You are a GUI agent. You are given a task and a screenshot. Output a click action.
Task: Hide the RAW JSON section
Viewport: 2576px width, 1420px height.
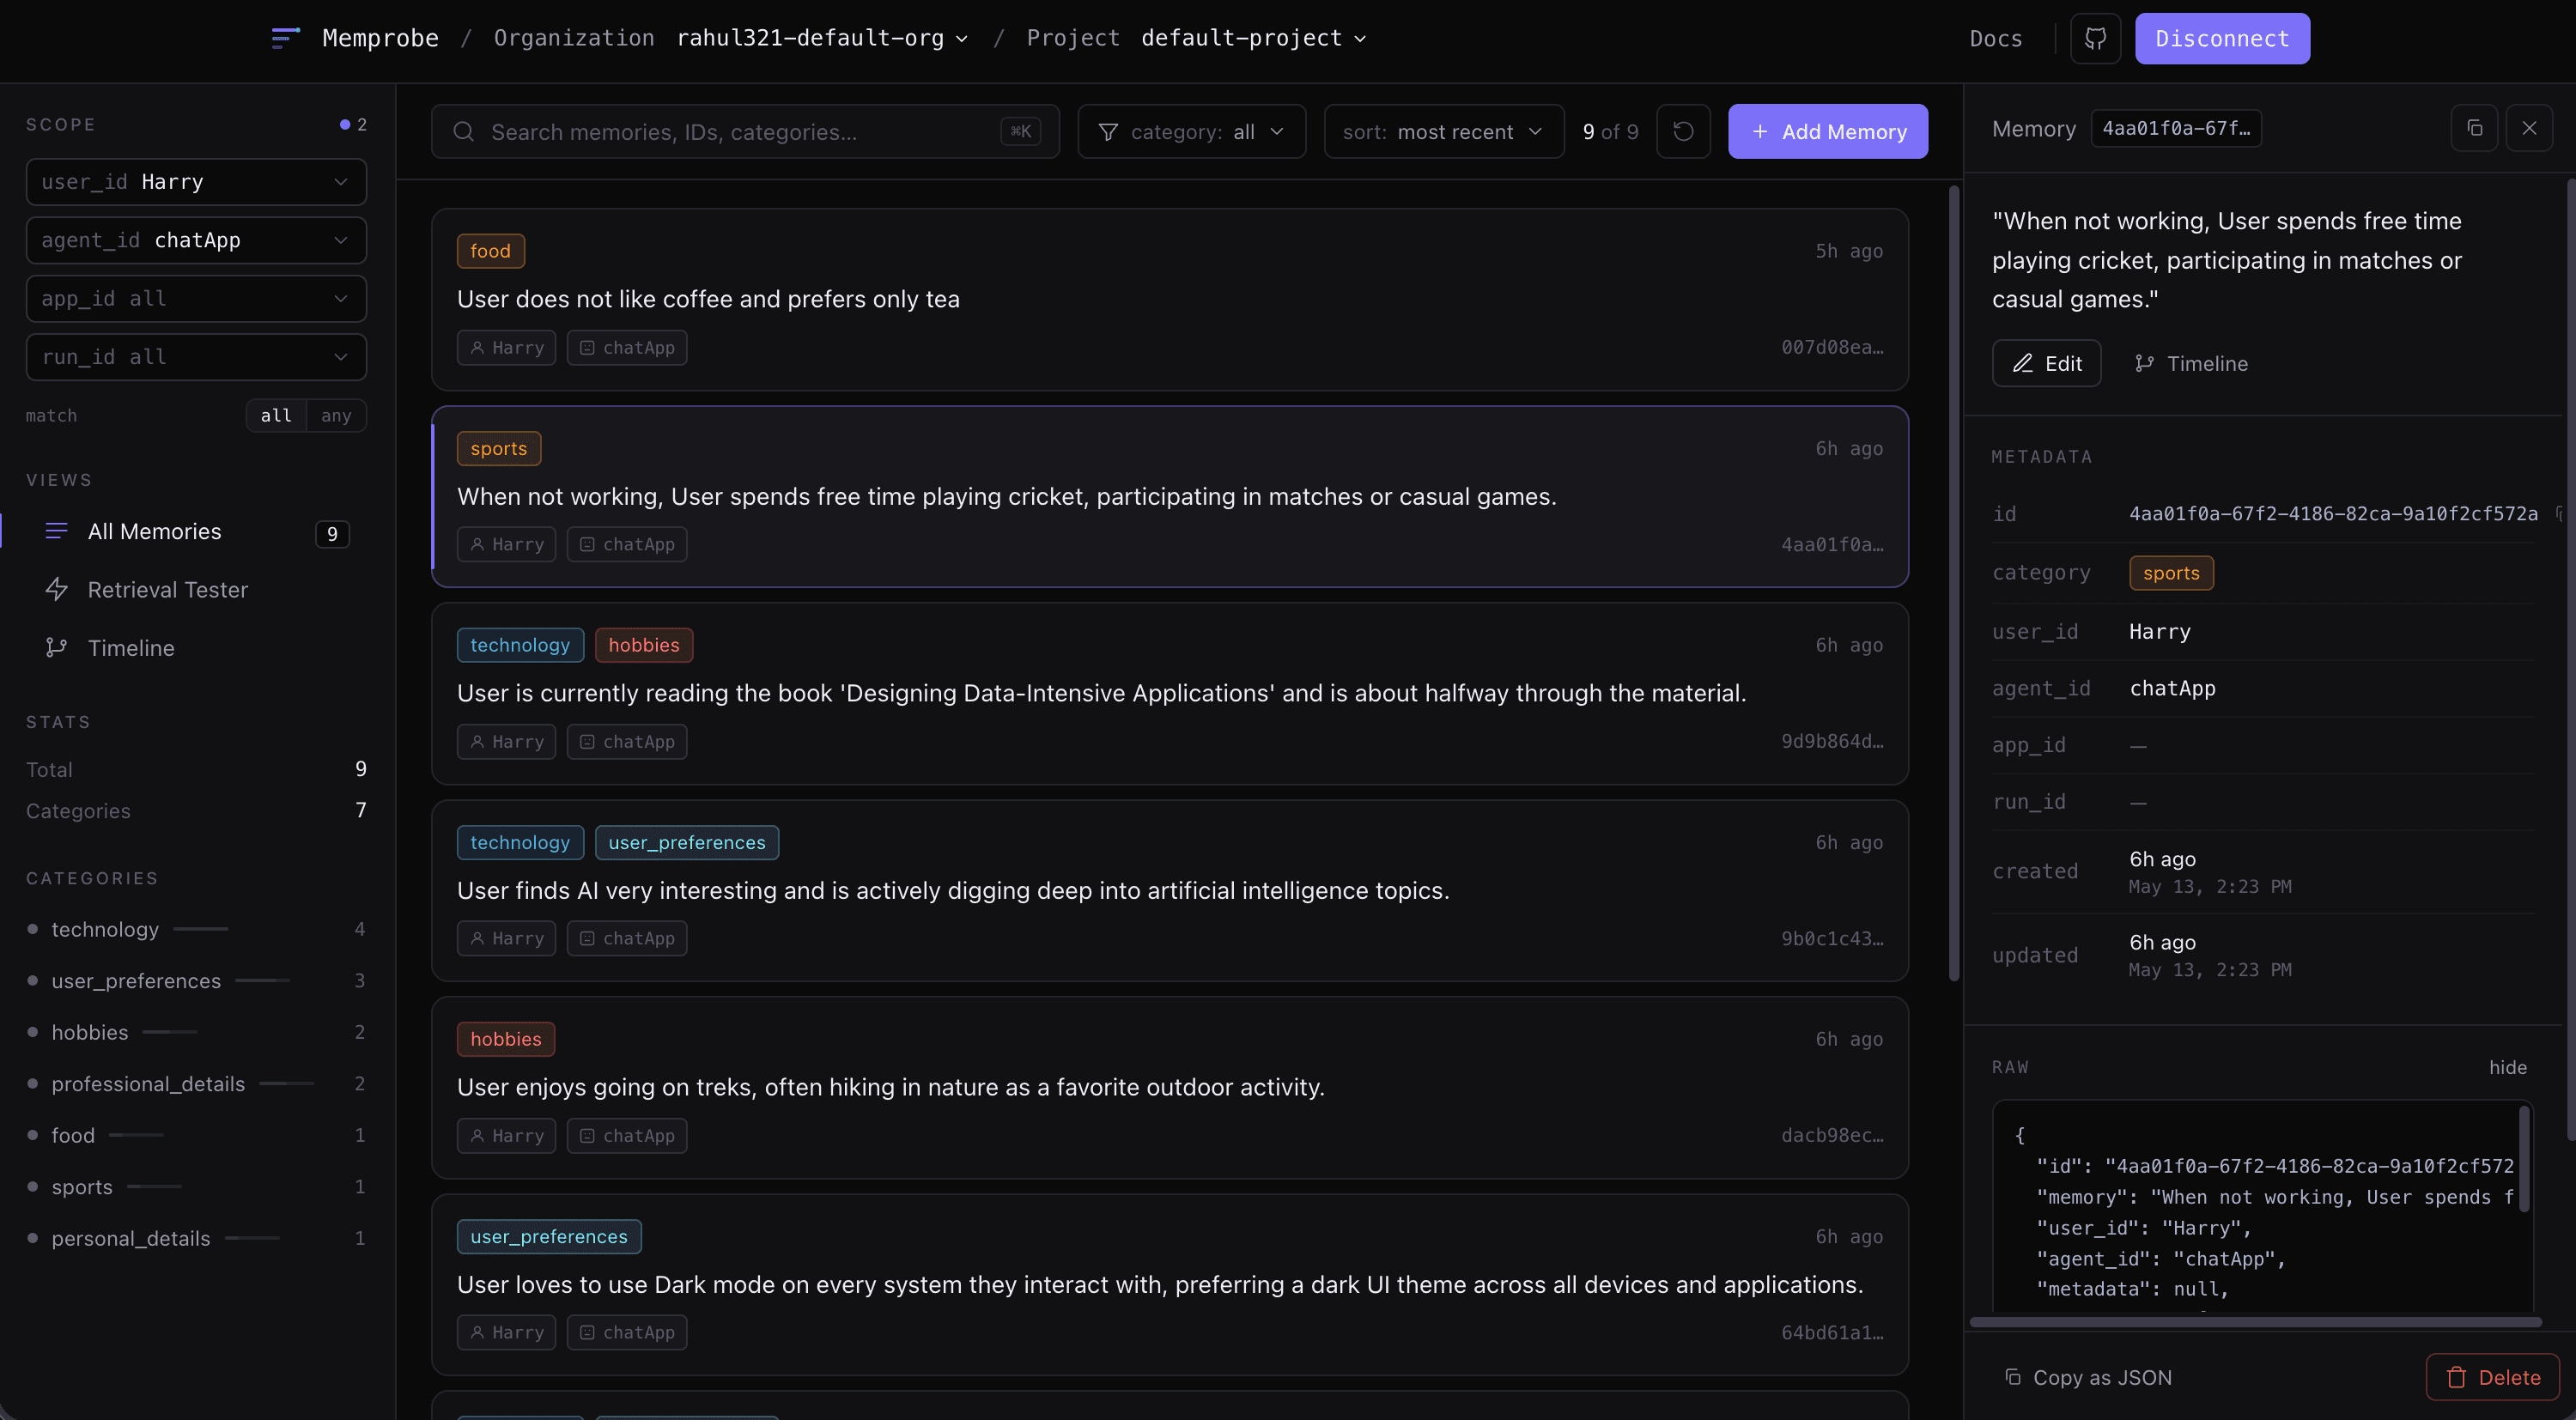pos(2507,1067)
